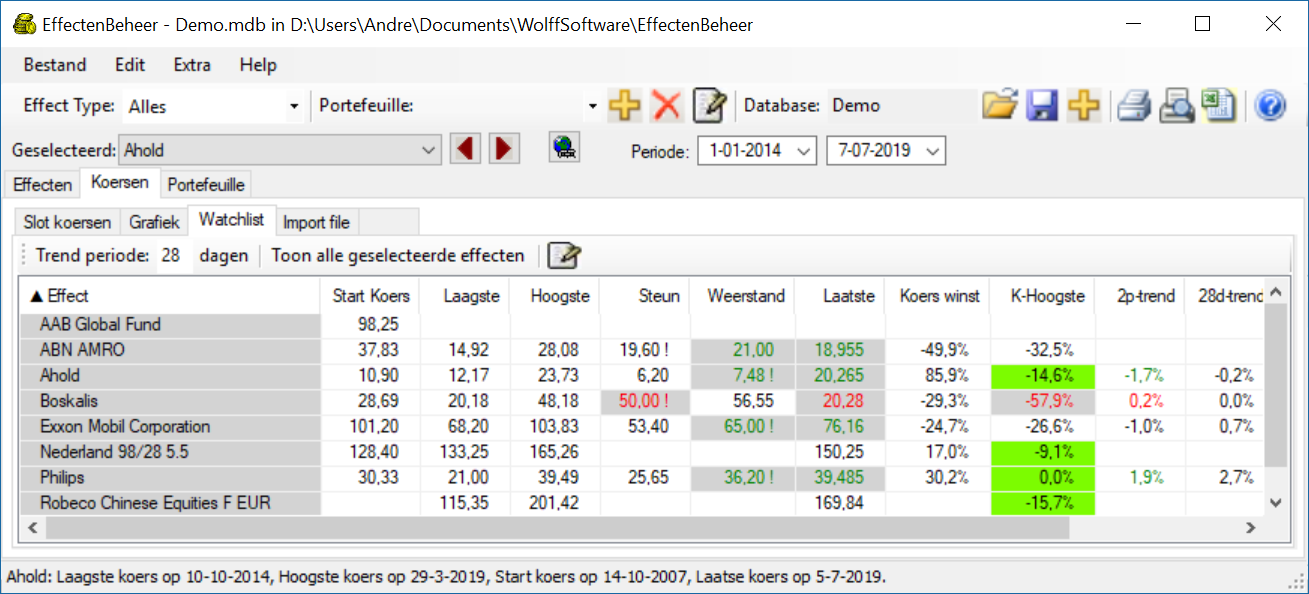Click the blue help question mark icon
Viewport: 1309px width, 594px height.
click(1269, 105)
